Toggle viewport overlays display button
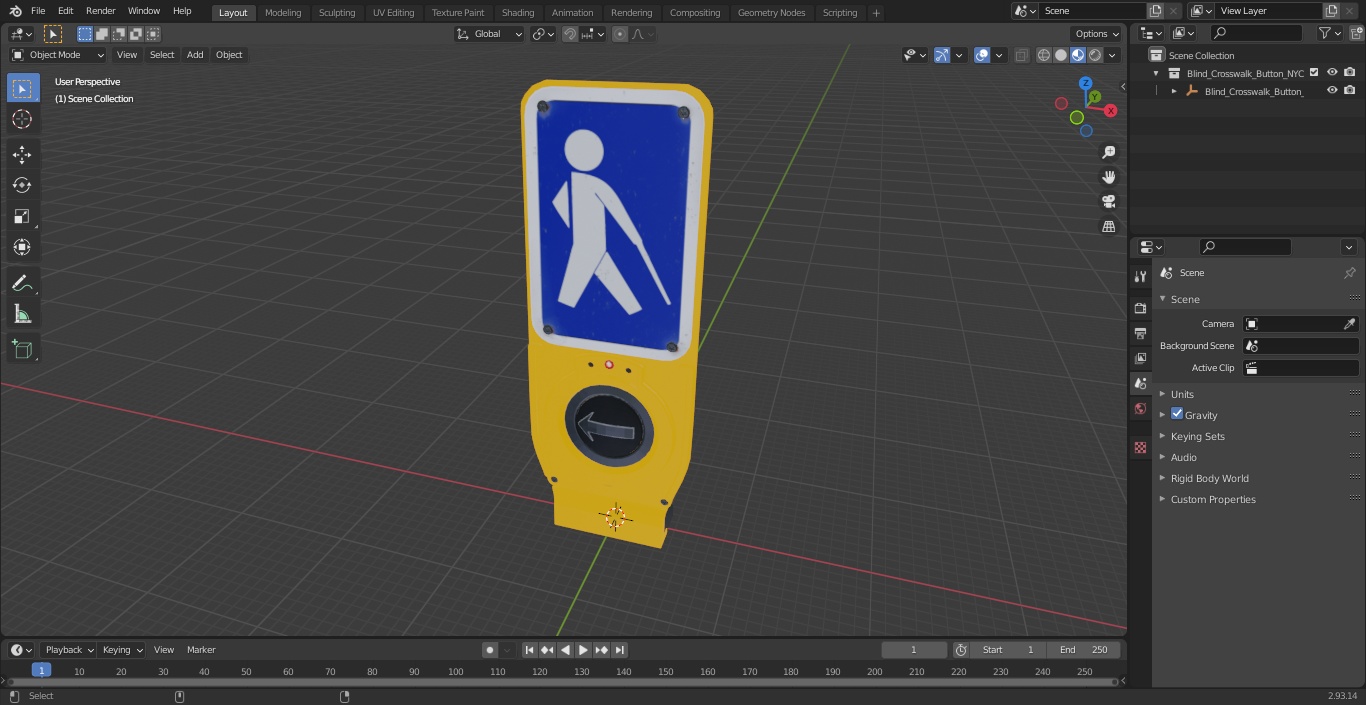The height and width of the screenshot is (705, 1366). point(982,55)
